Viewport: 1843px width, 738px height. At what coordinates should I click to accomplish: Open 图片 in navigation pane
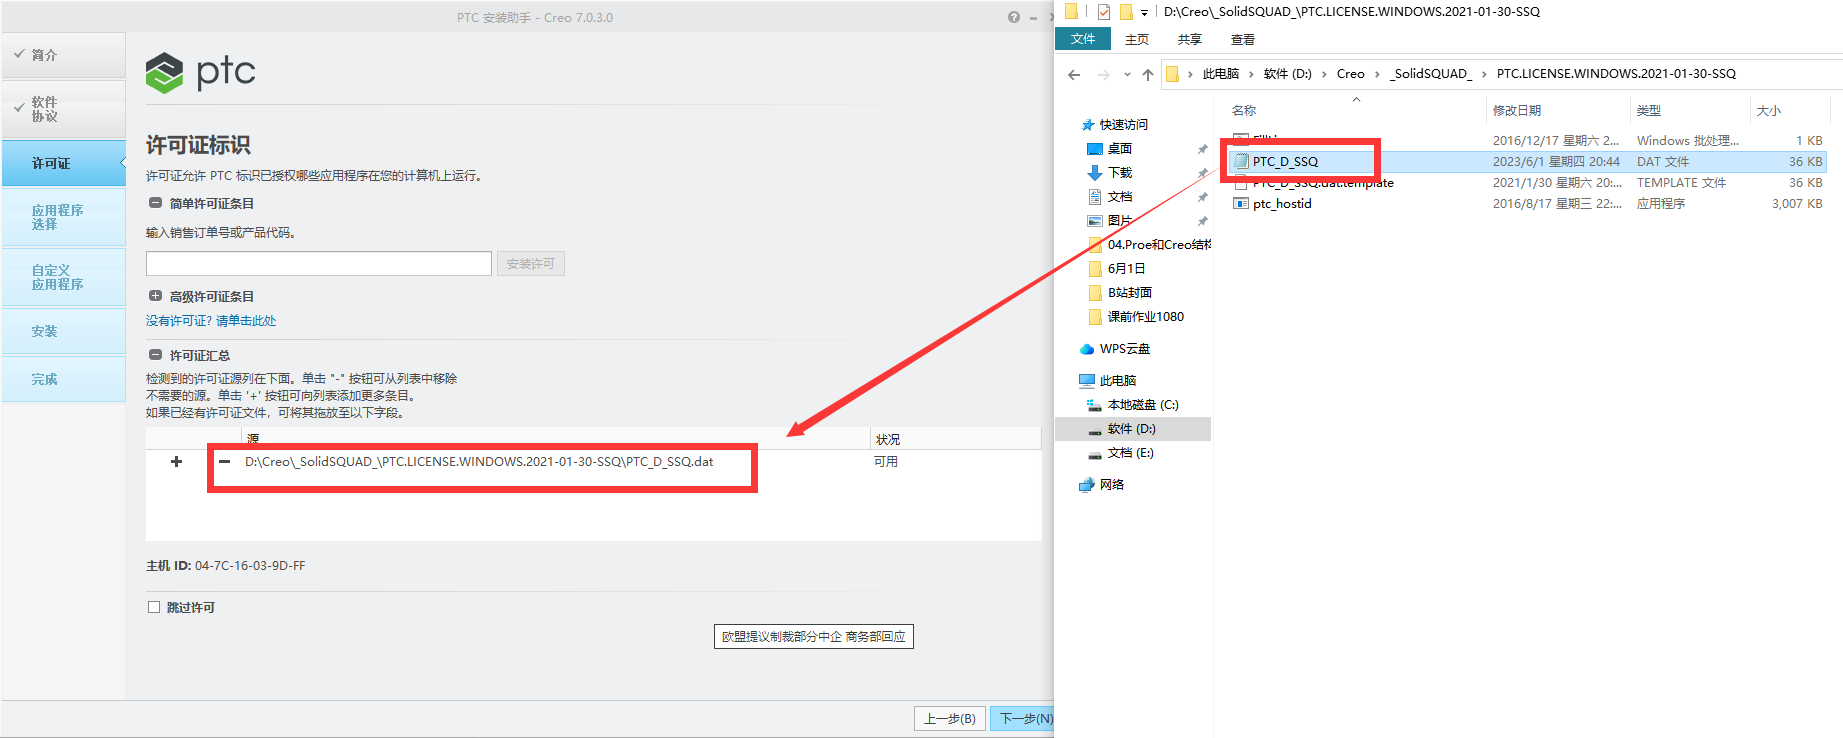point(1119,221)
